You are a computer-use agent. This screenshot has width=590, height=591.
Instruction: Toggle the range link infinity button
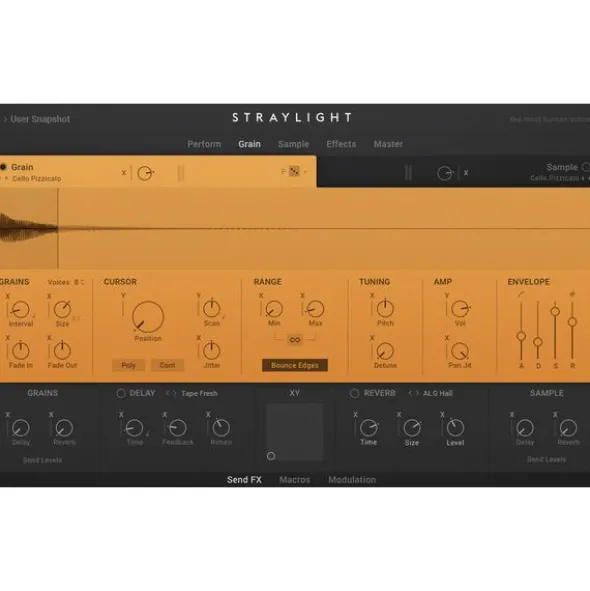click(294, 340)
